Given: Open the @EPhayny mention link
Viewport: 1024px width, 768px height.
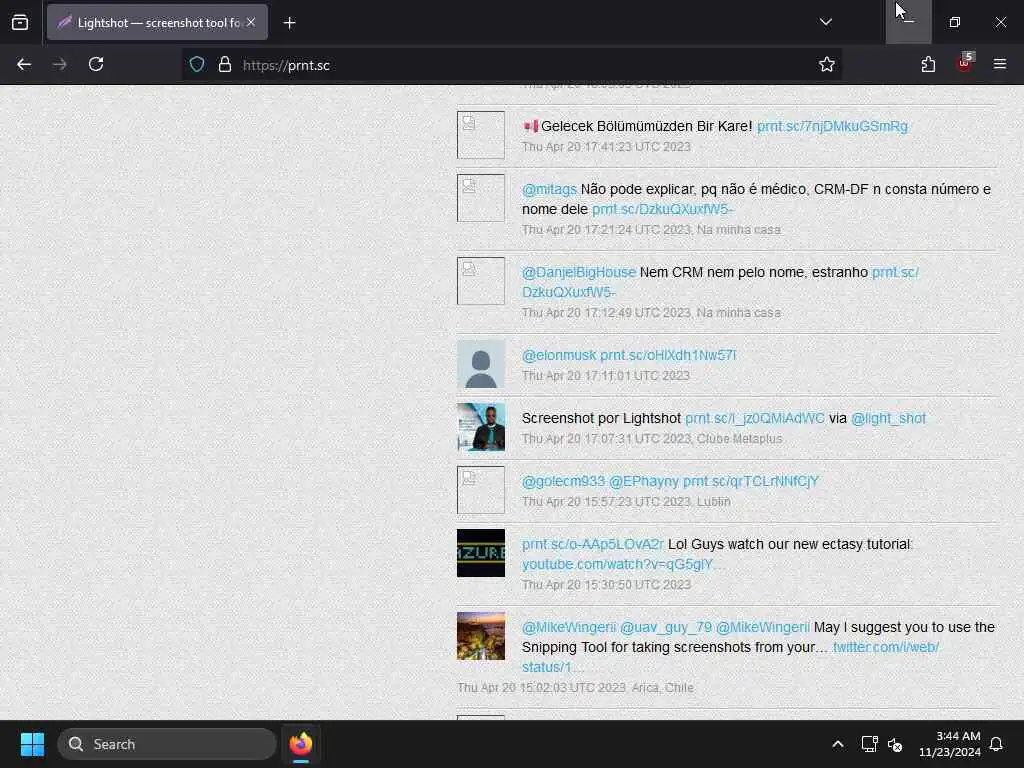Looking at the screenshot, I should point(644,481).
